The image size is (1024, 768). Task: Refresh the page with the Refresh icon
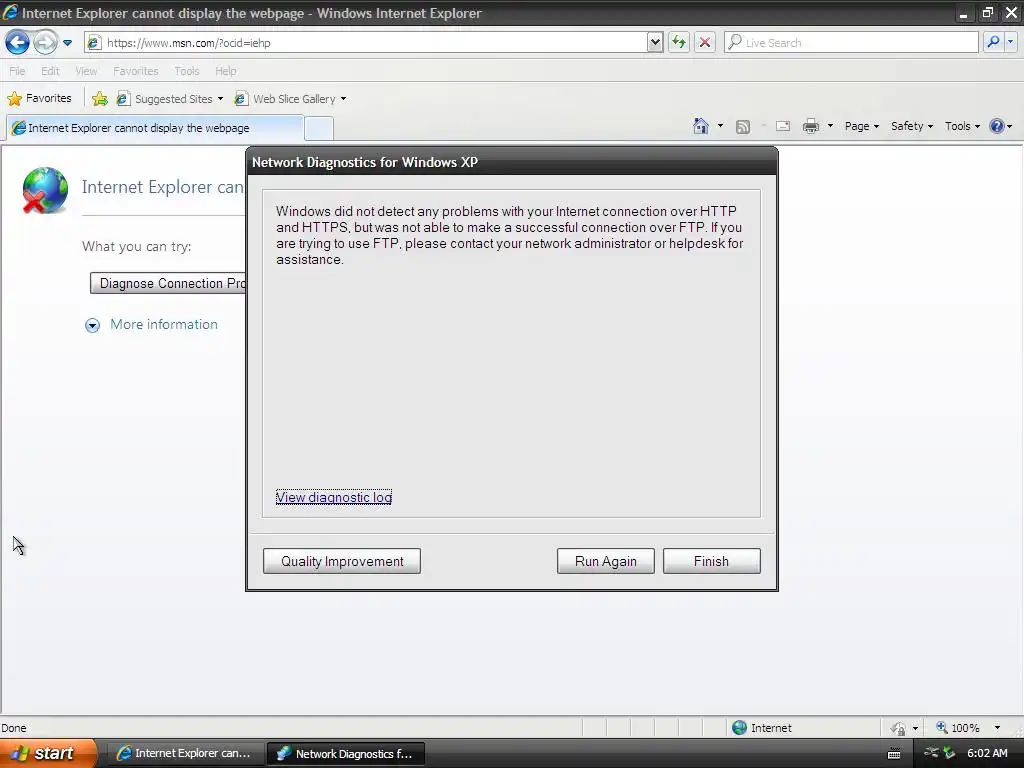[x=679, y=43]
